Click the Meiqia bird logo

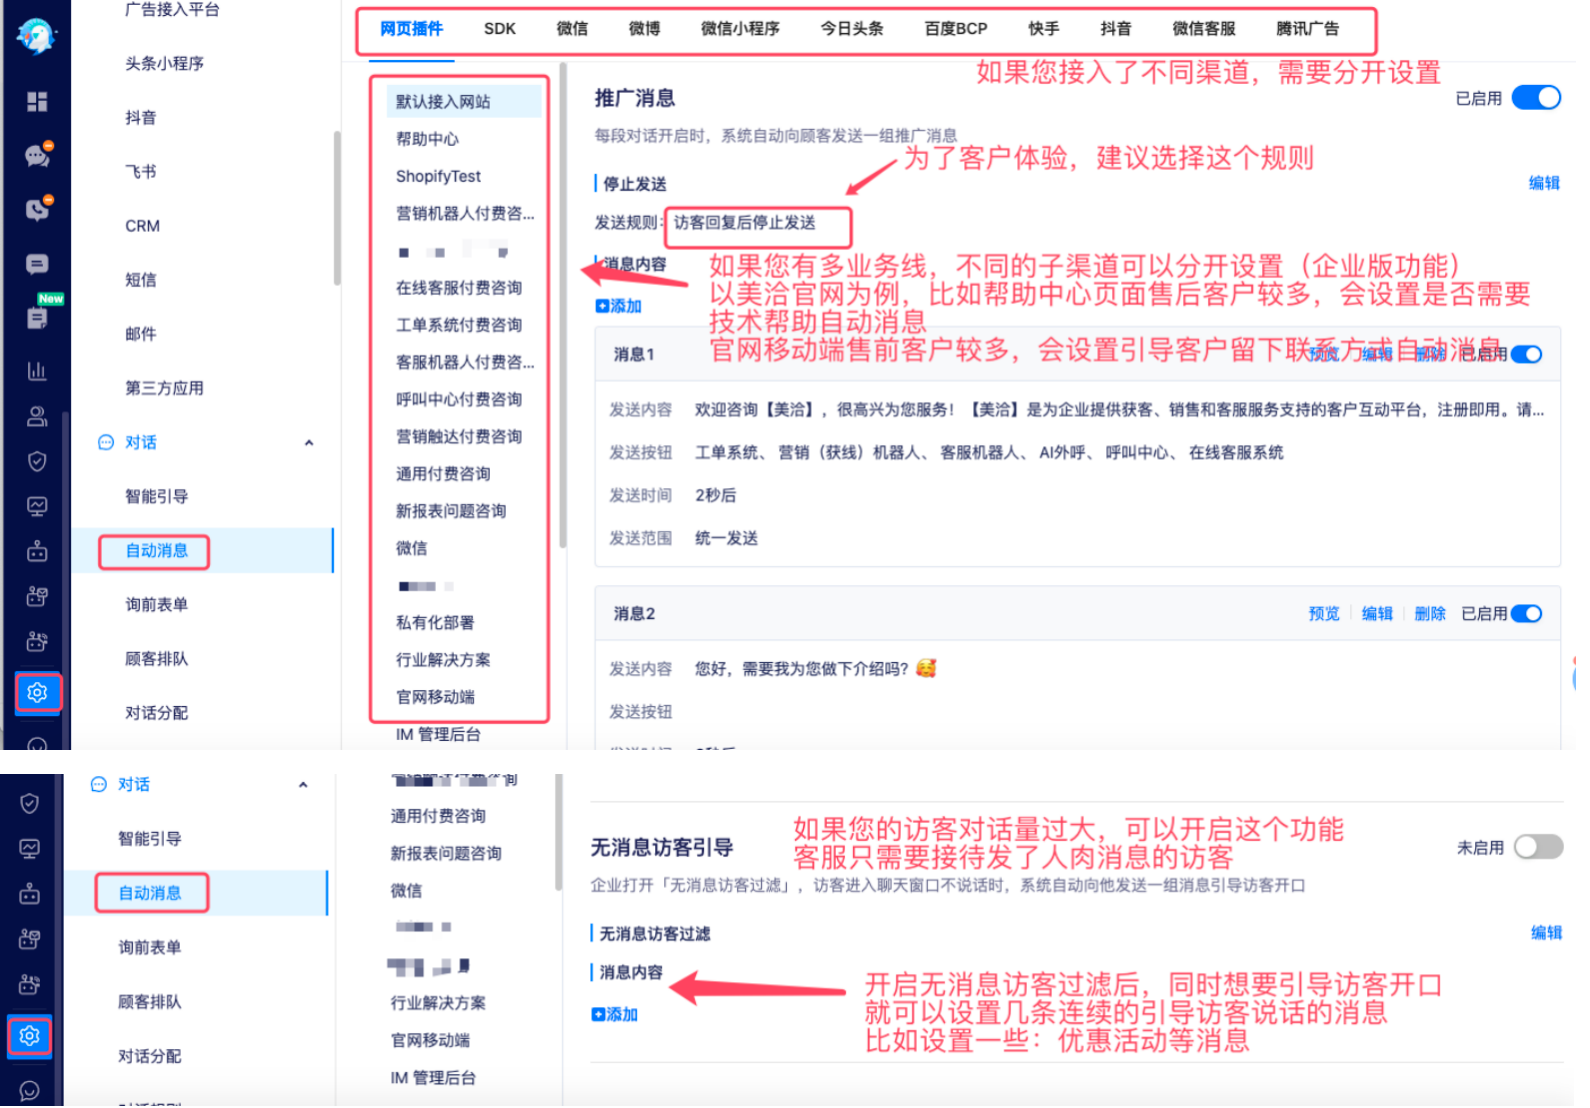point(36,37)
